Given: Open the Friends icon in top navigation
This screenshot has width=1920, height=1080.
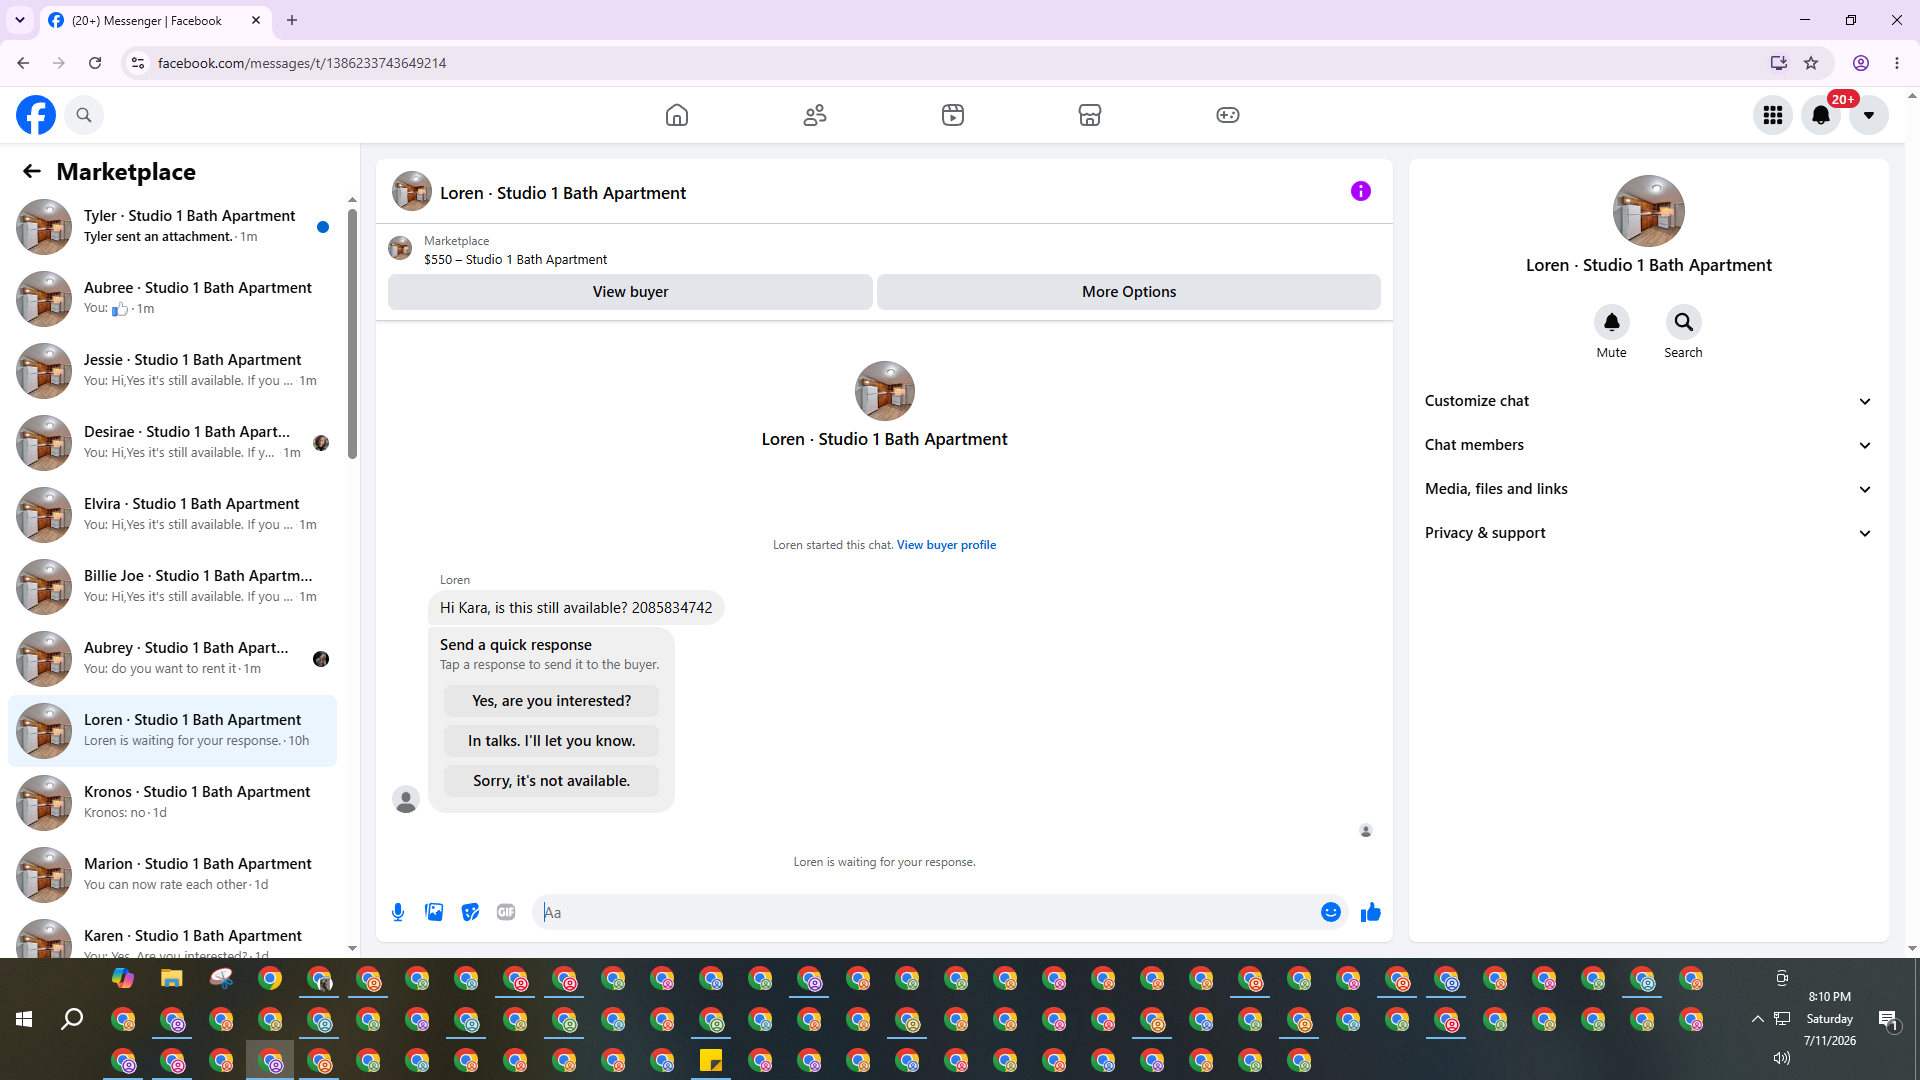Looking at the screenshot, I should coord(815,115).
